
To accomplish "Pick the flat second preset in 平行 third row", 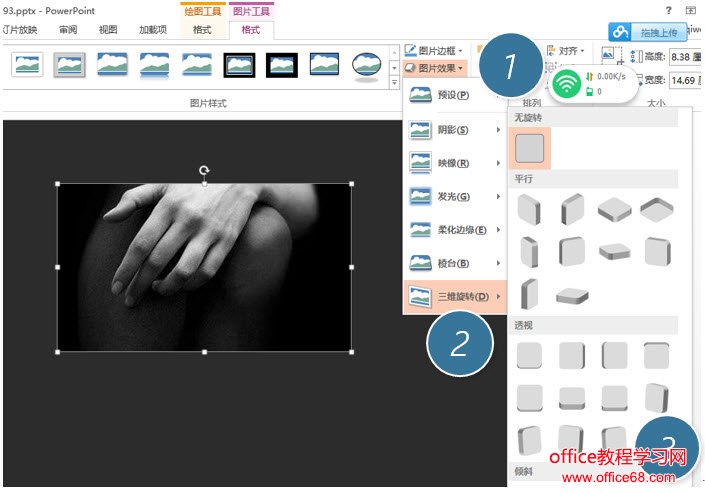I will 572,296.
